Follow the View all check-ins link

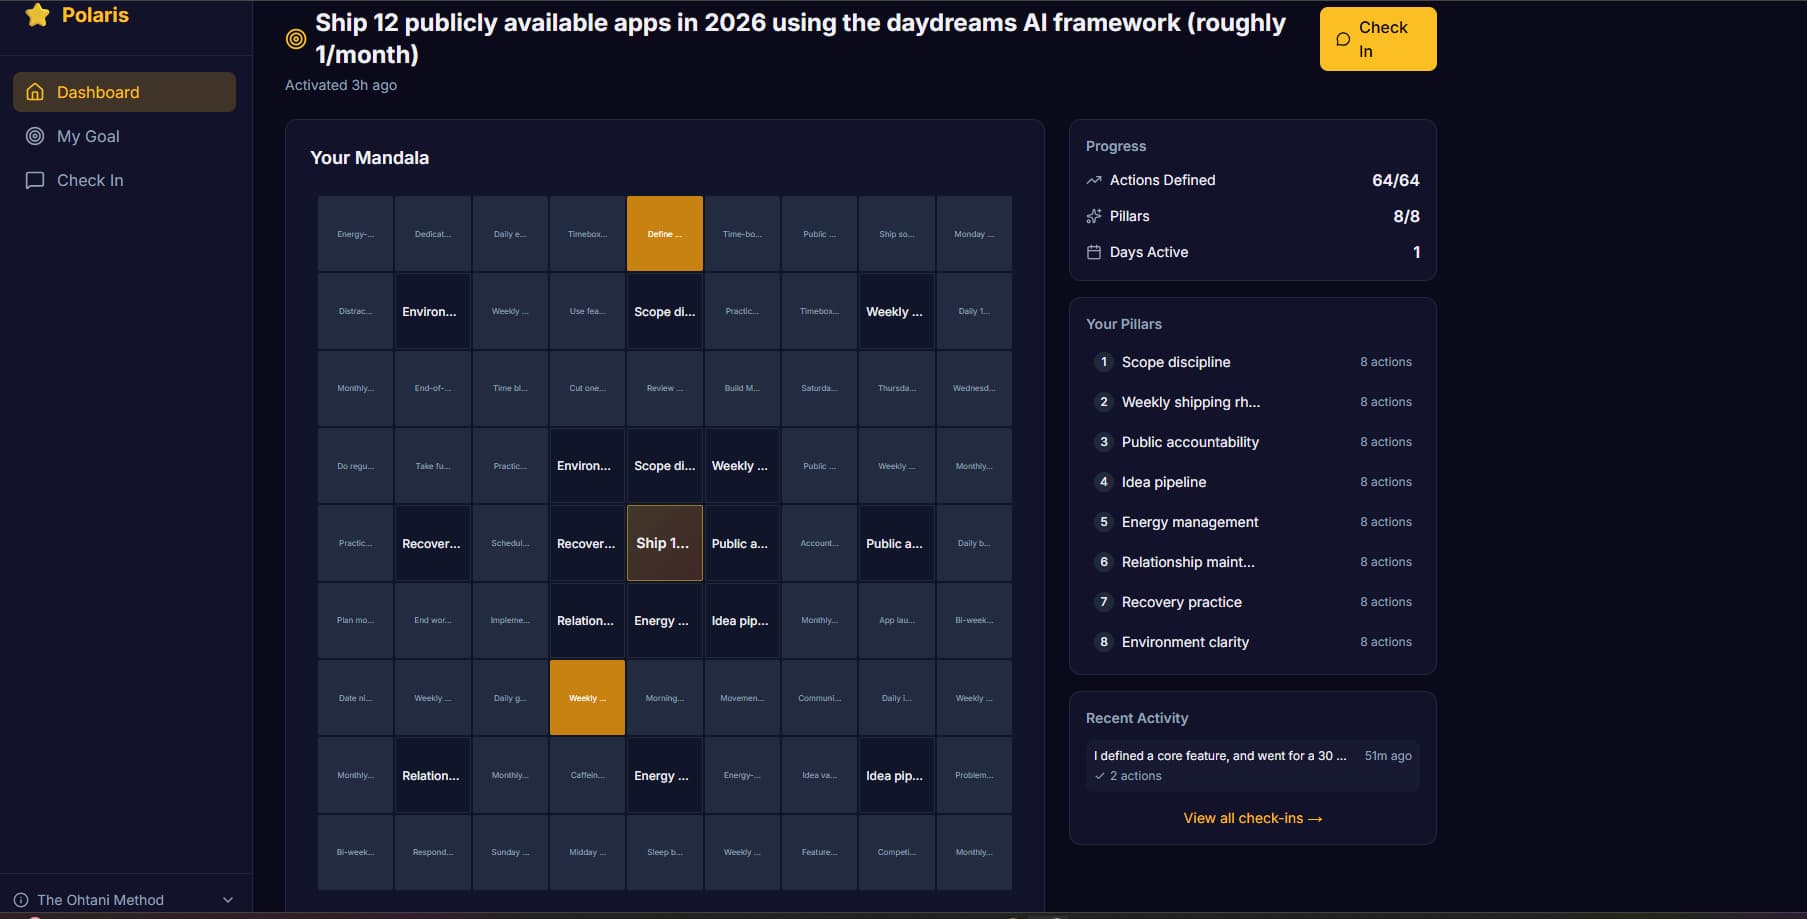(1252, 818)
